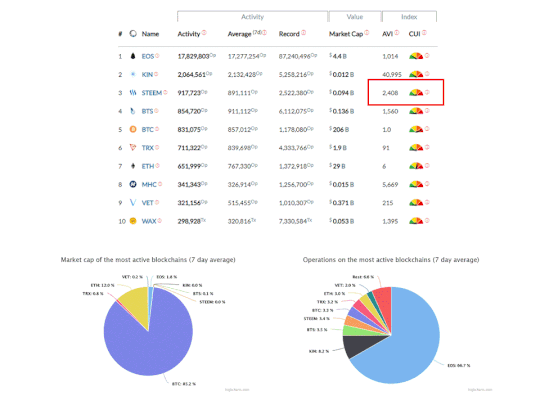
Task: Click the STEEM coin logo icon
Action: click(x=133, y=93)
